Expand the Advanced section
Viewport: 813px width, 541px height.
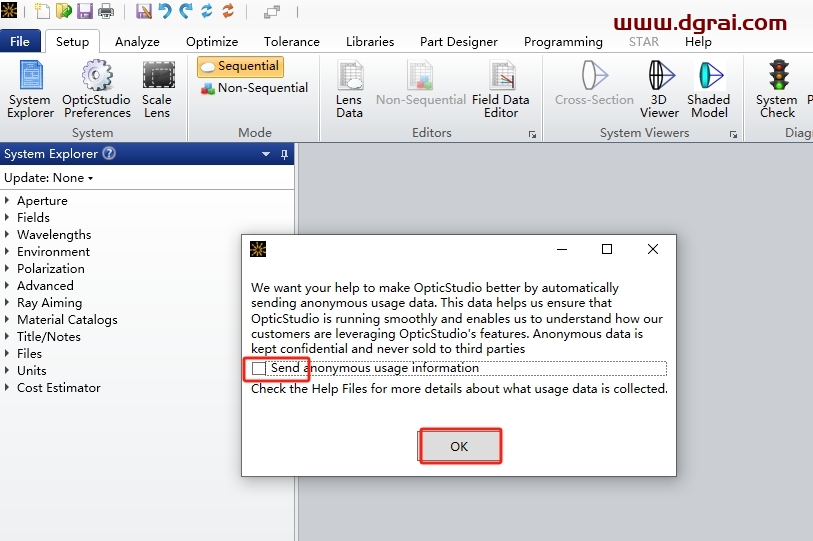point(7,285)
